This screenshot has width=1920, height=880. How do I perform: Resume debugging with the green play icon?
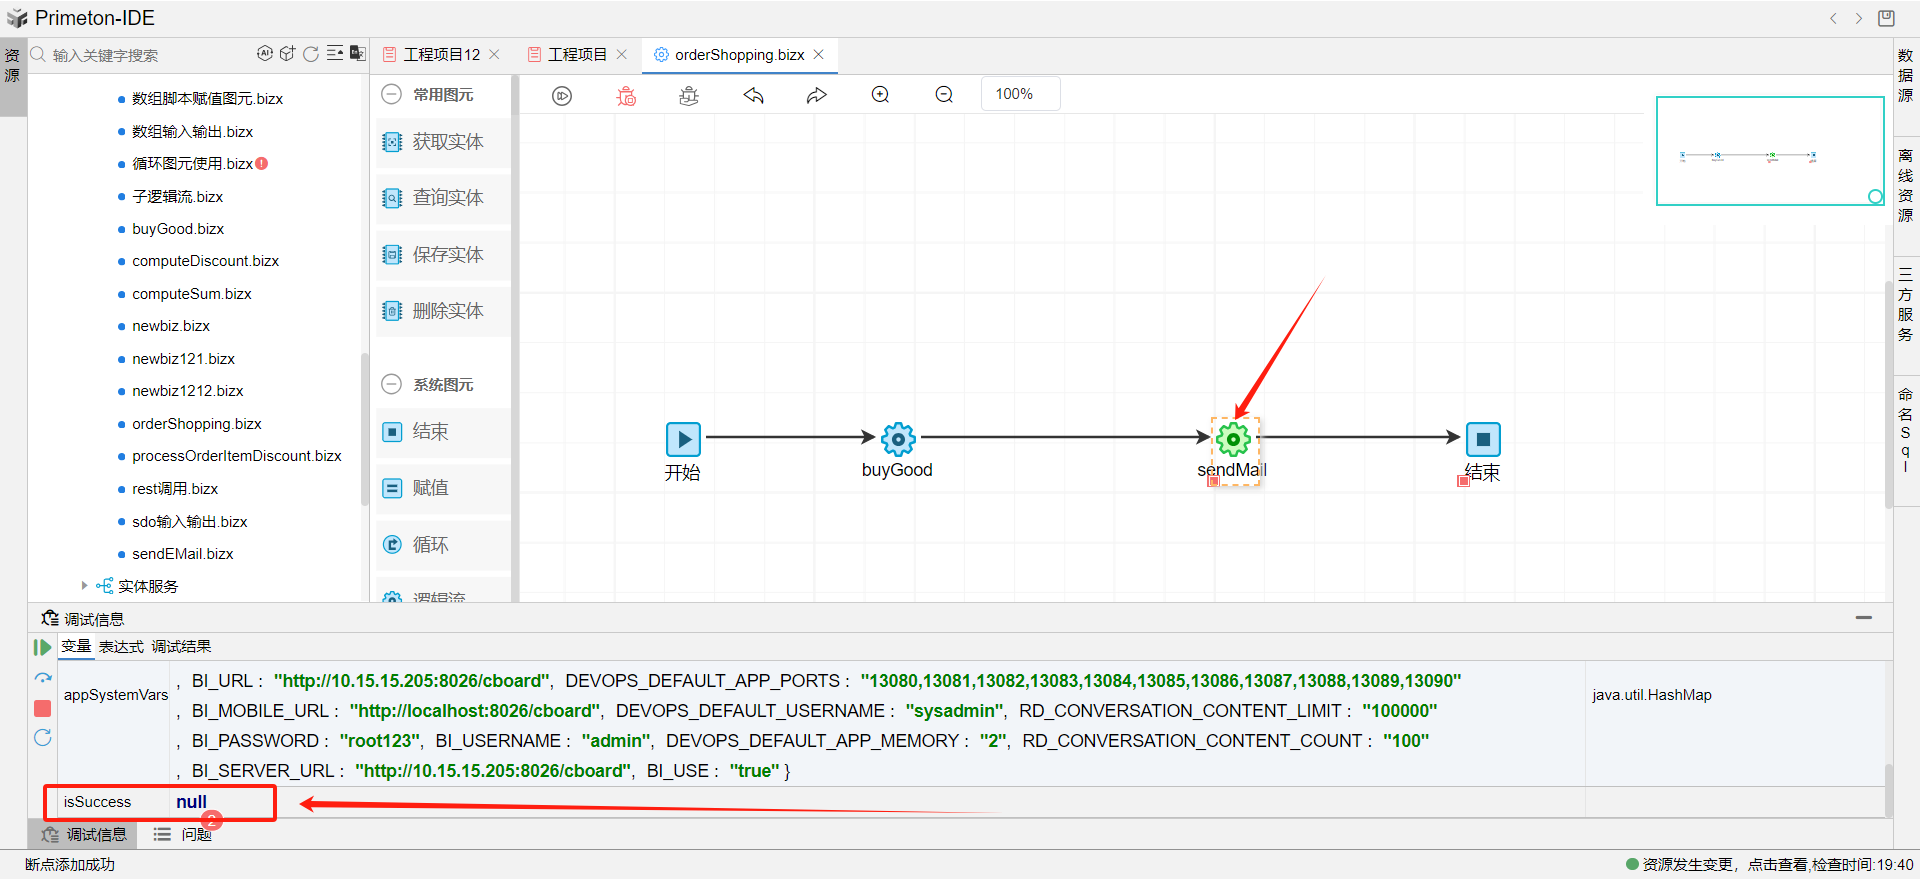(42, 647)
